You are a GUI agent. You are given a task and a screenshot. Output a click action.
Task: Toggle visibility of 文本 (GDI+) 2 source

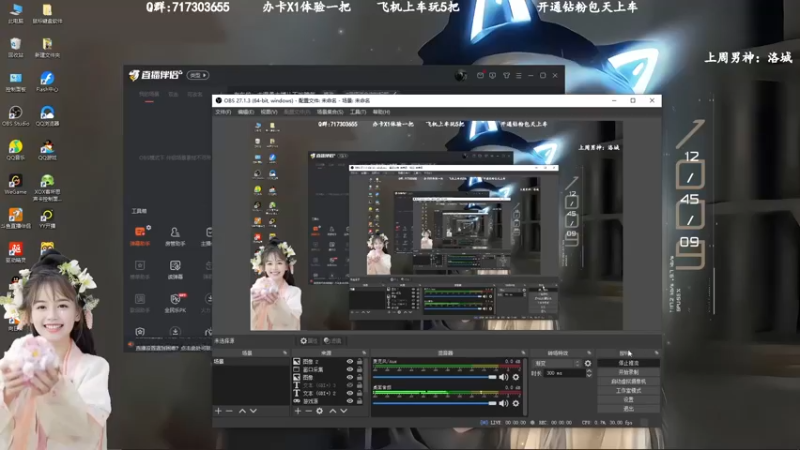click(350, 393)
